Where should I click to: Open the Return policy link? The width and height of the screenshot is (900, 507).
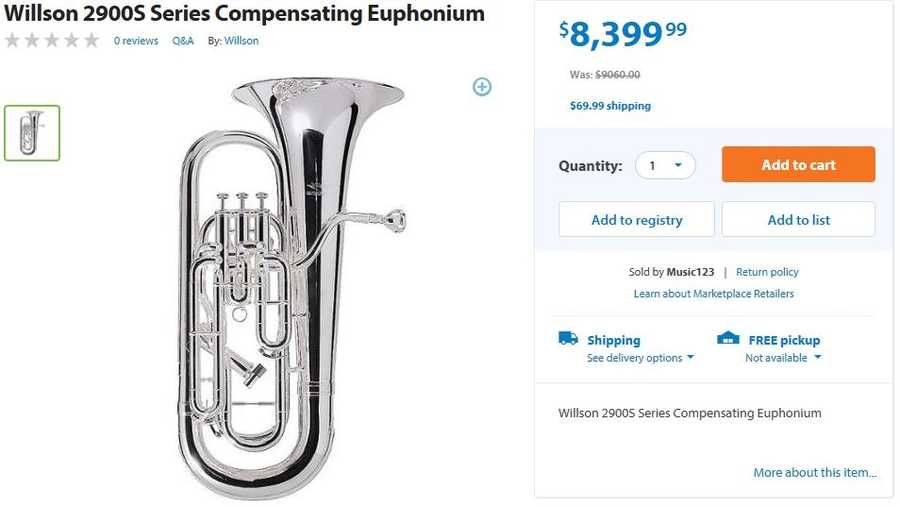[767, 272]
